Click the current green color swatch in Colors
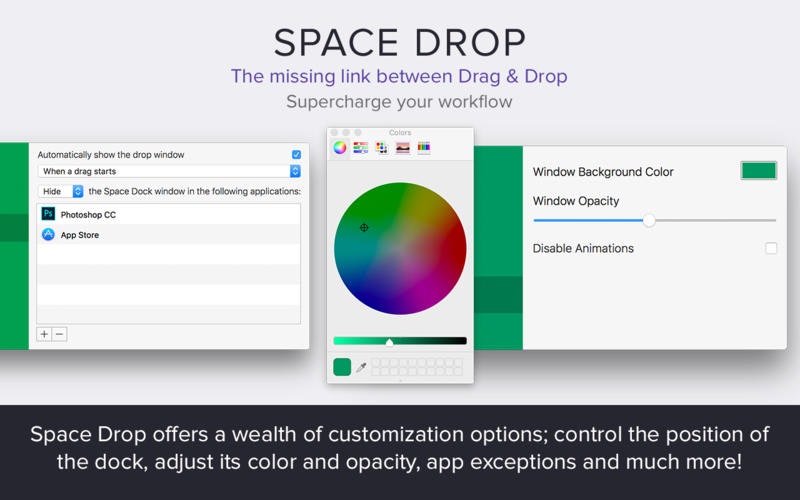The height and width of the screenshot is (500, 800). 342,367
